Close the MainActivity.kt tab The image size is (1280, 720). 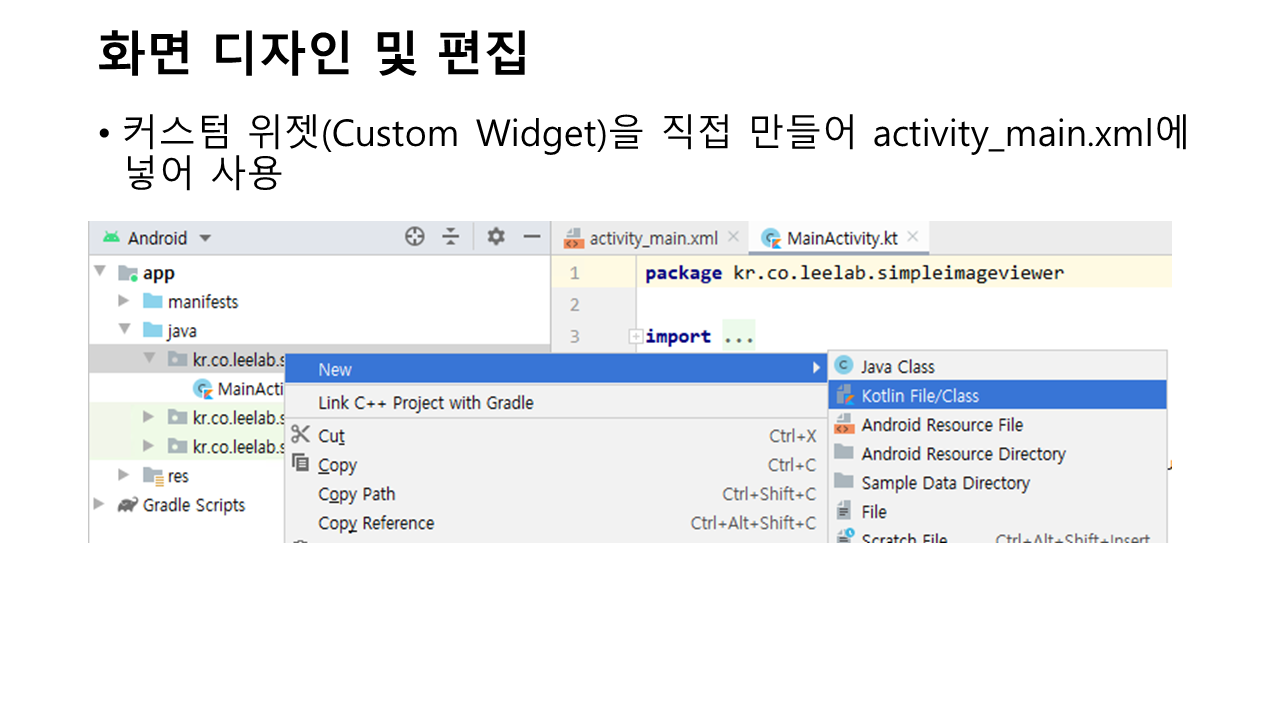[913, 237]
